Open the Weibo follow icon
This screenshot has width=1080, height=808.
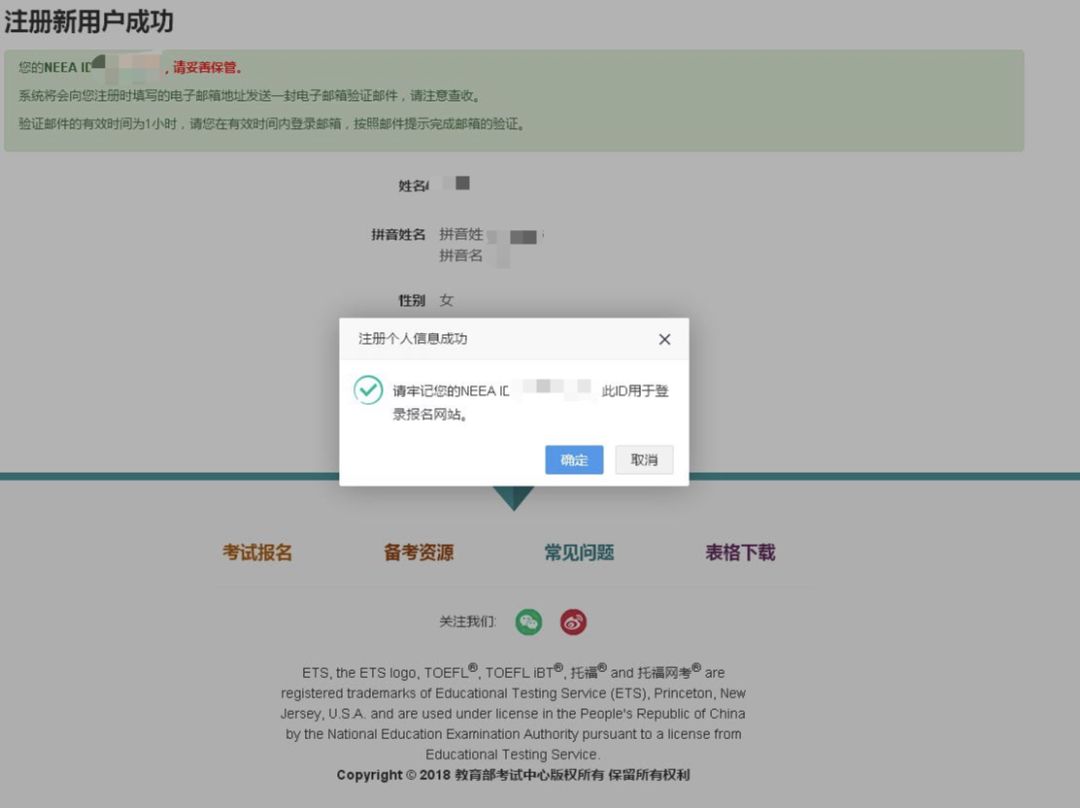[x=573, y=621]
